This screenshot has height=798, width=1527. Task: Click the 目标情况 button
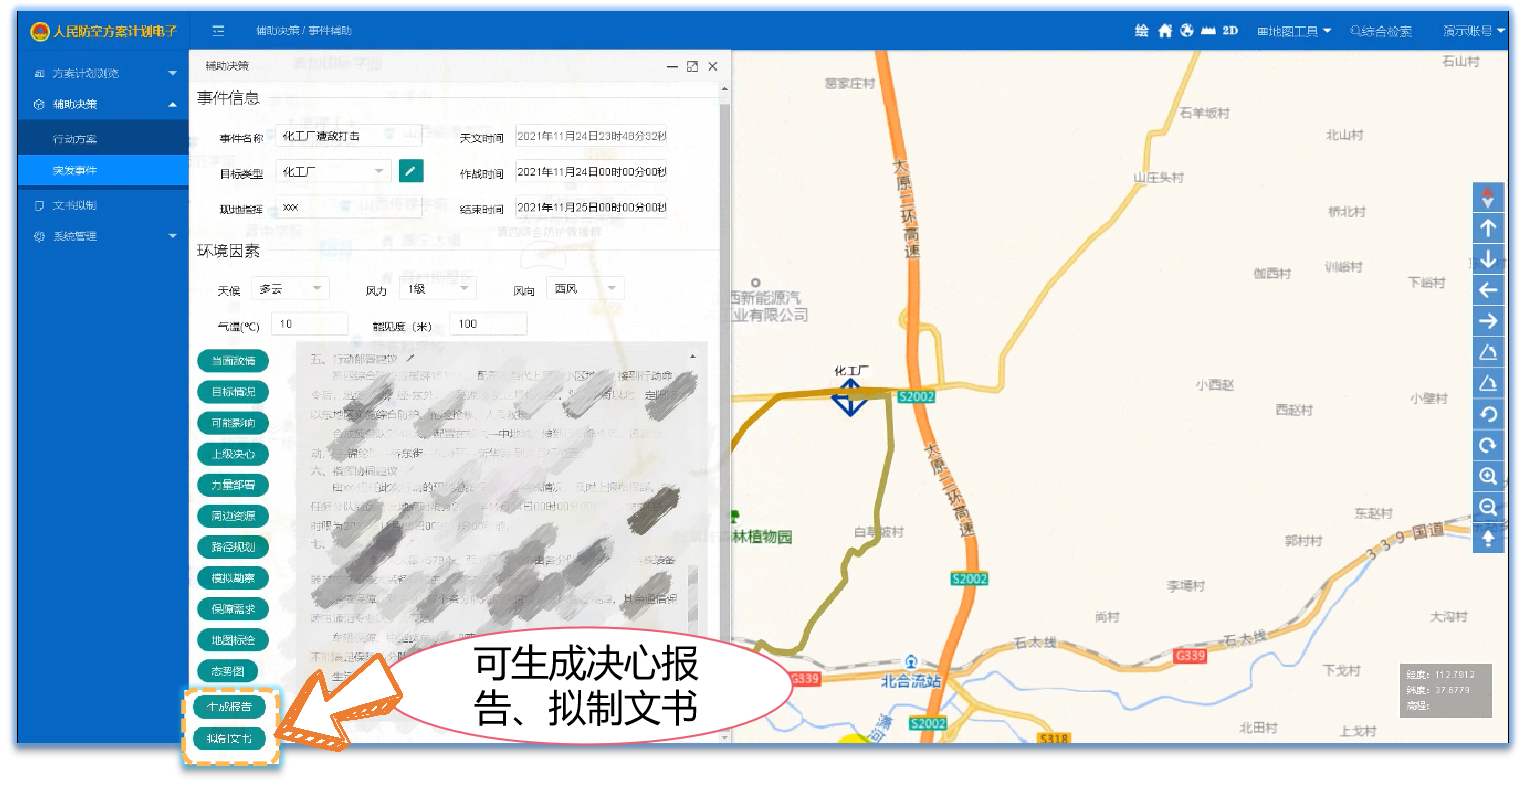234,391
